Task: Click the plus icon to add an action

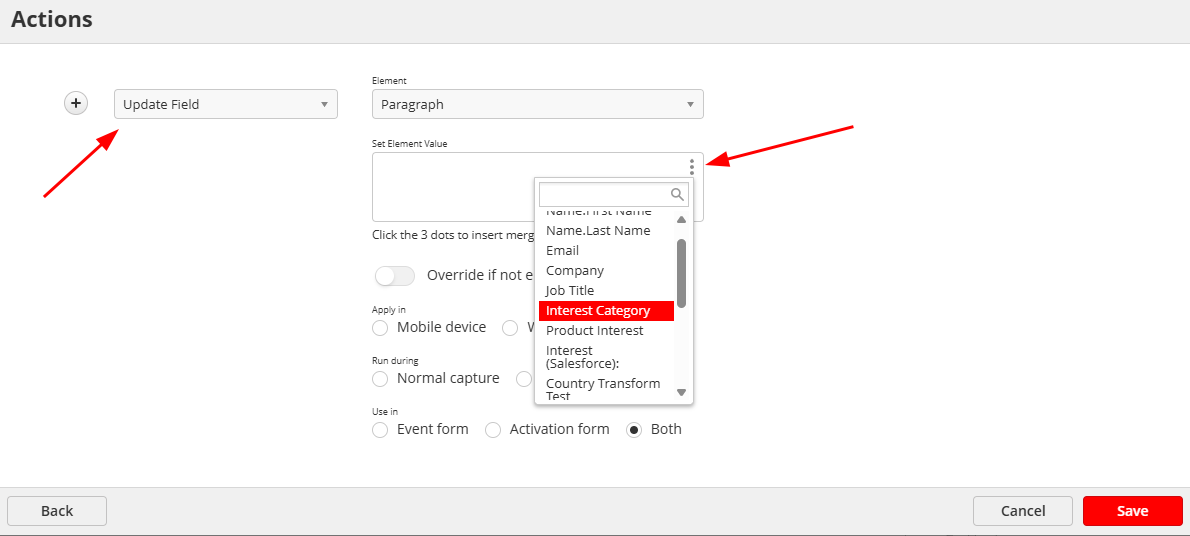Action: pos(76,103)
